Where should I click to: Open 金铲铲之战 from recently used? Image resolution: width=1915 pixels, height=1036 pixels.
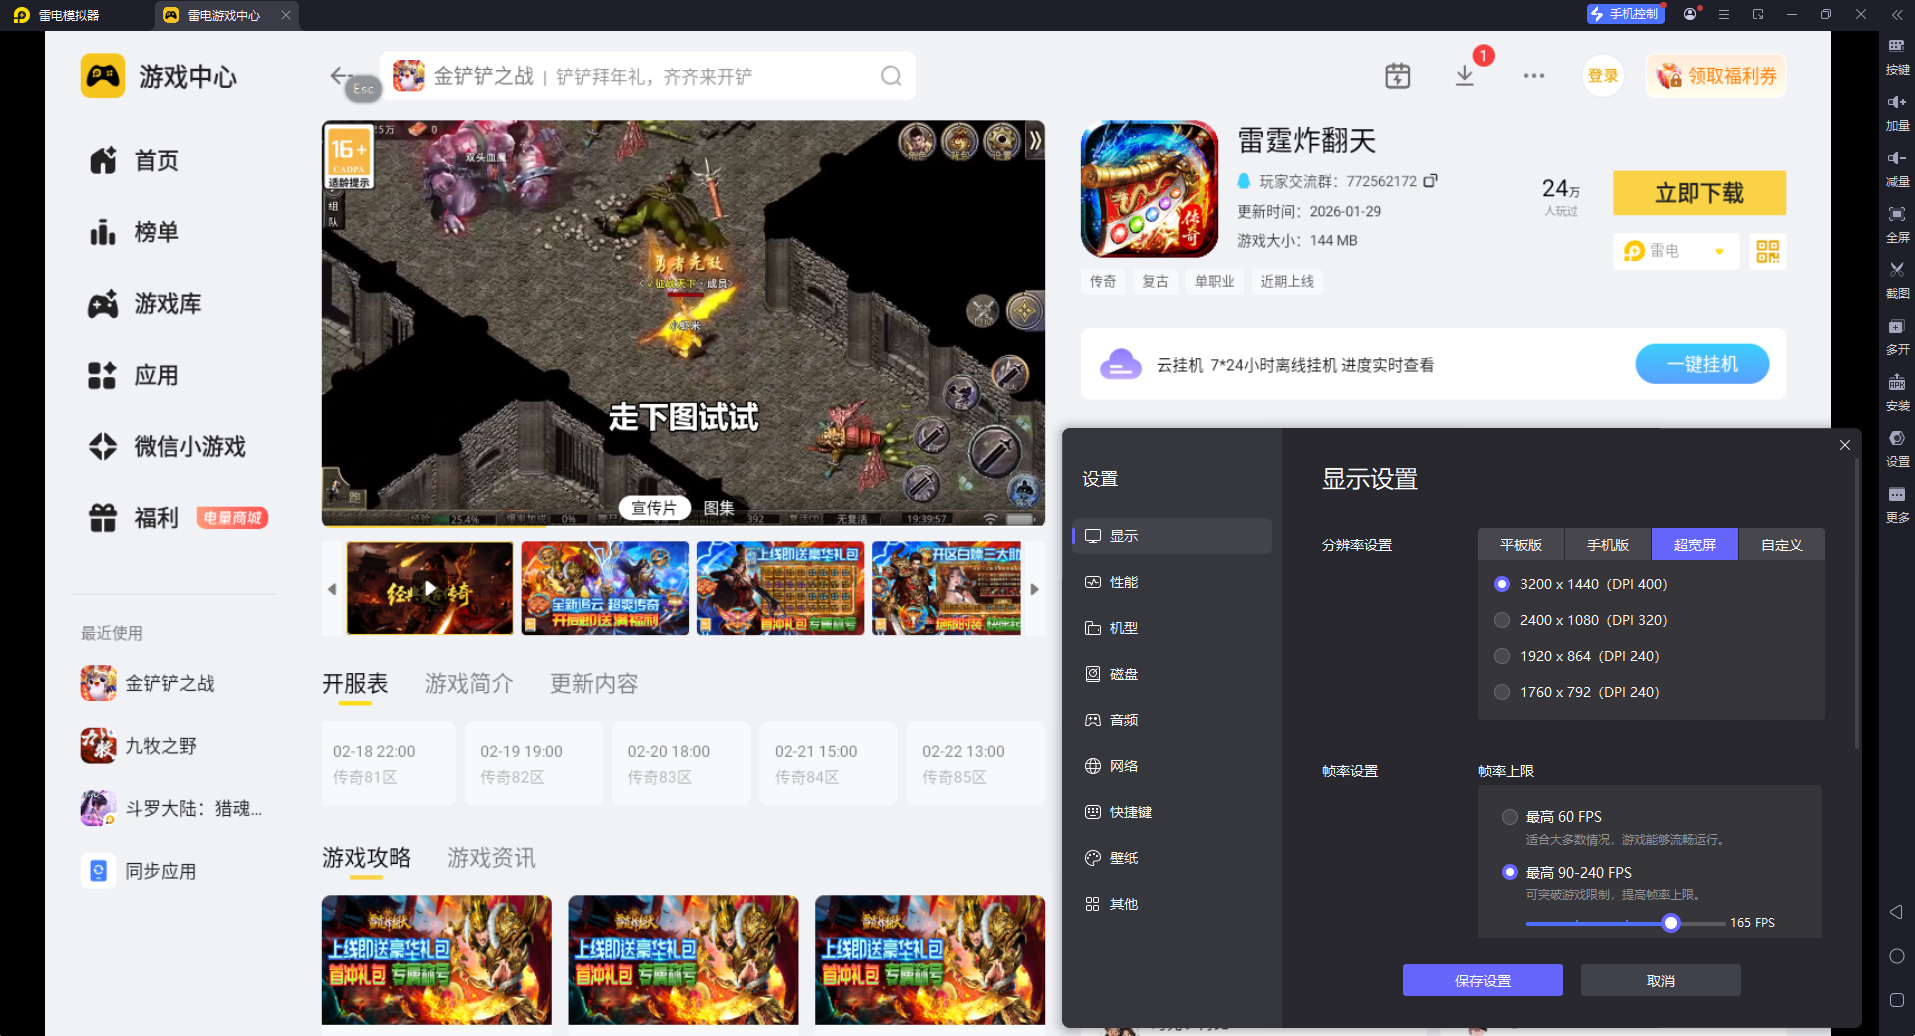point(149,684)
